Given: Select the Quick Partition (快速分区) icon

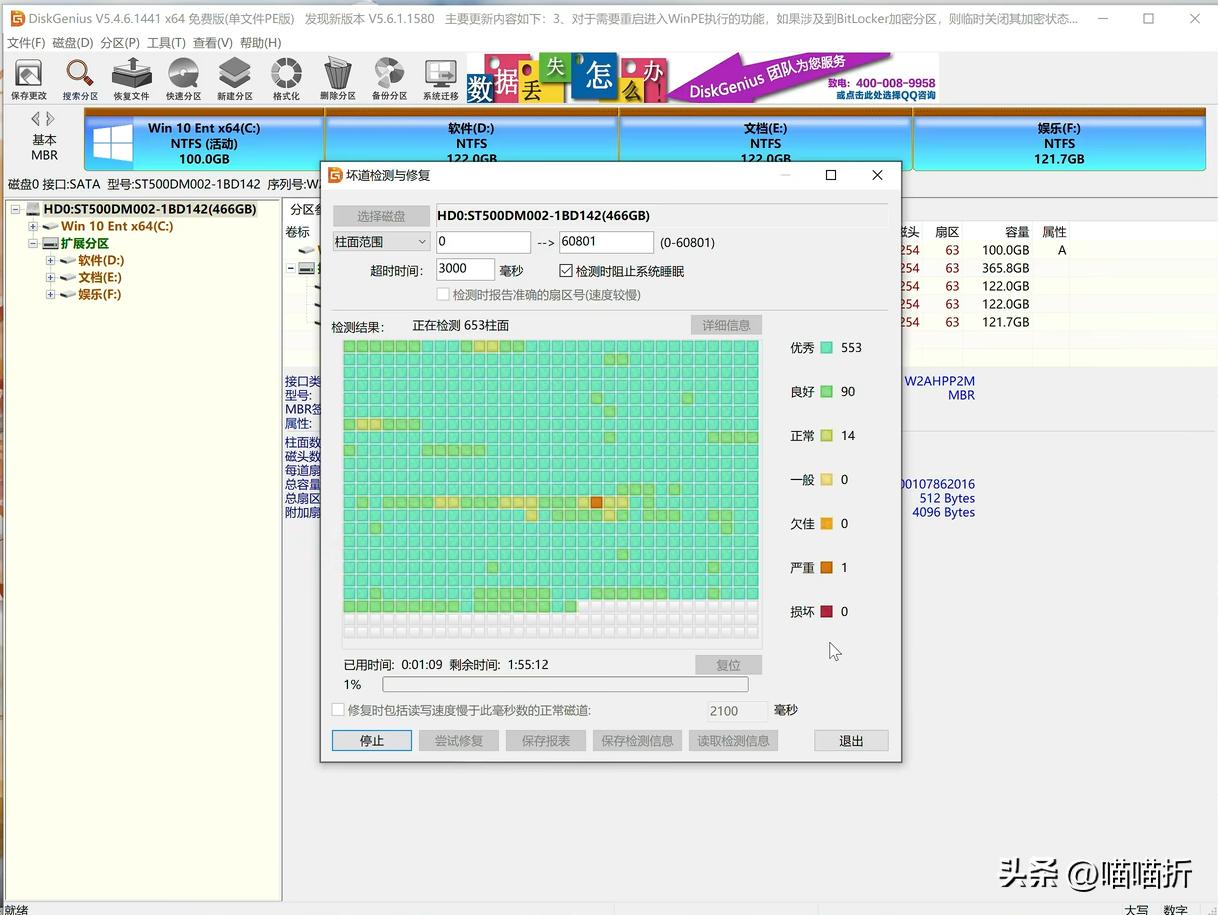Looking at the screenshot, I should pos(183,78).
